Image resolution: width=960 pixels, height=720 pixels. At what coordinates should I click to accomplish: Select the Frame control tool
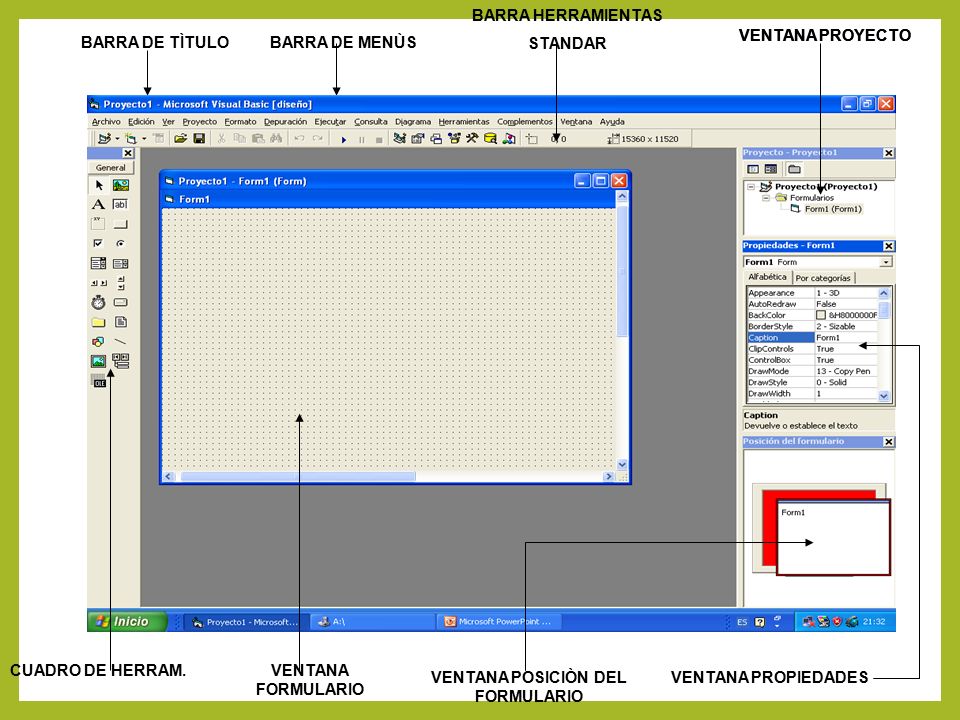99,224
